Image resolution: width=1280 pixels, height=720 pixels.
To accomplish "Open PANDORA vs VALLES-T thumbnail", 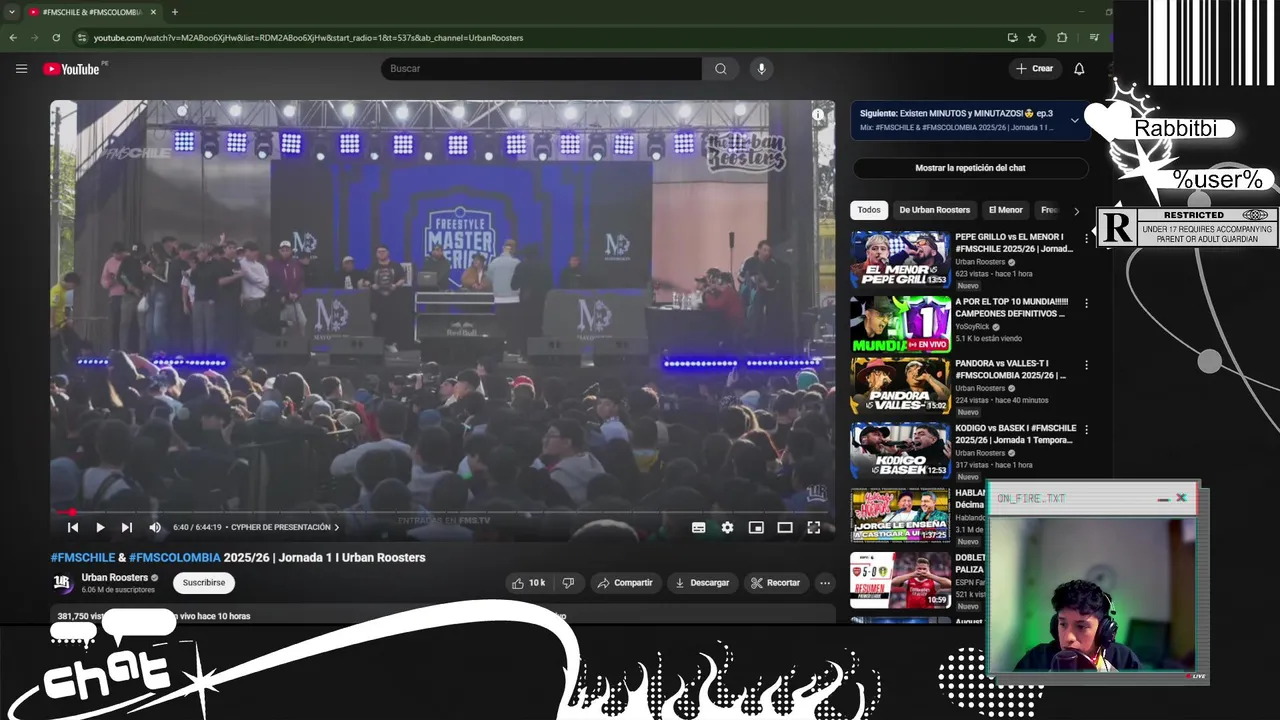I will point(900,386).
